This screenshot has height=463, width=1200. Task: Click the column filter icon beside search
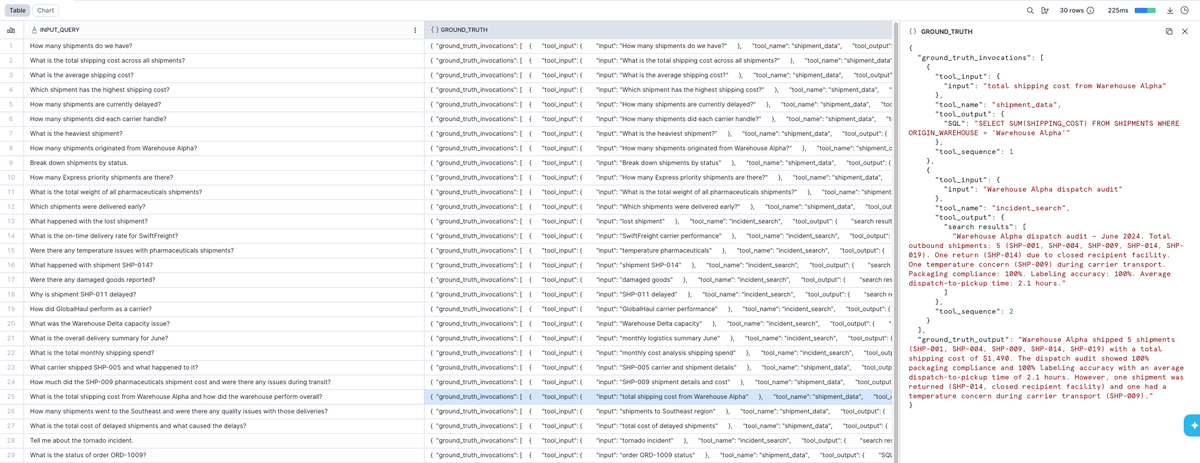[1045, 10]
